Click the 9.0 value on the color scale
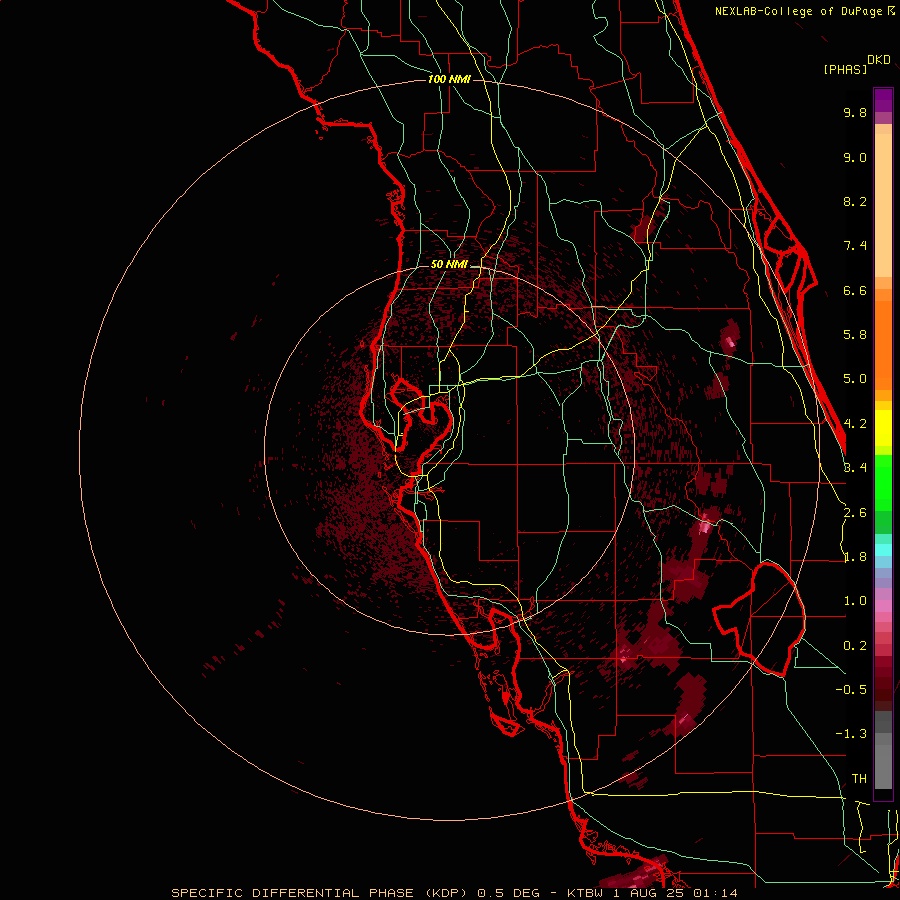This screenshot has height=900, width=900. click(x=855, y=157)
